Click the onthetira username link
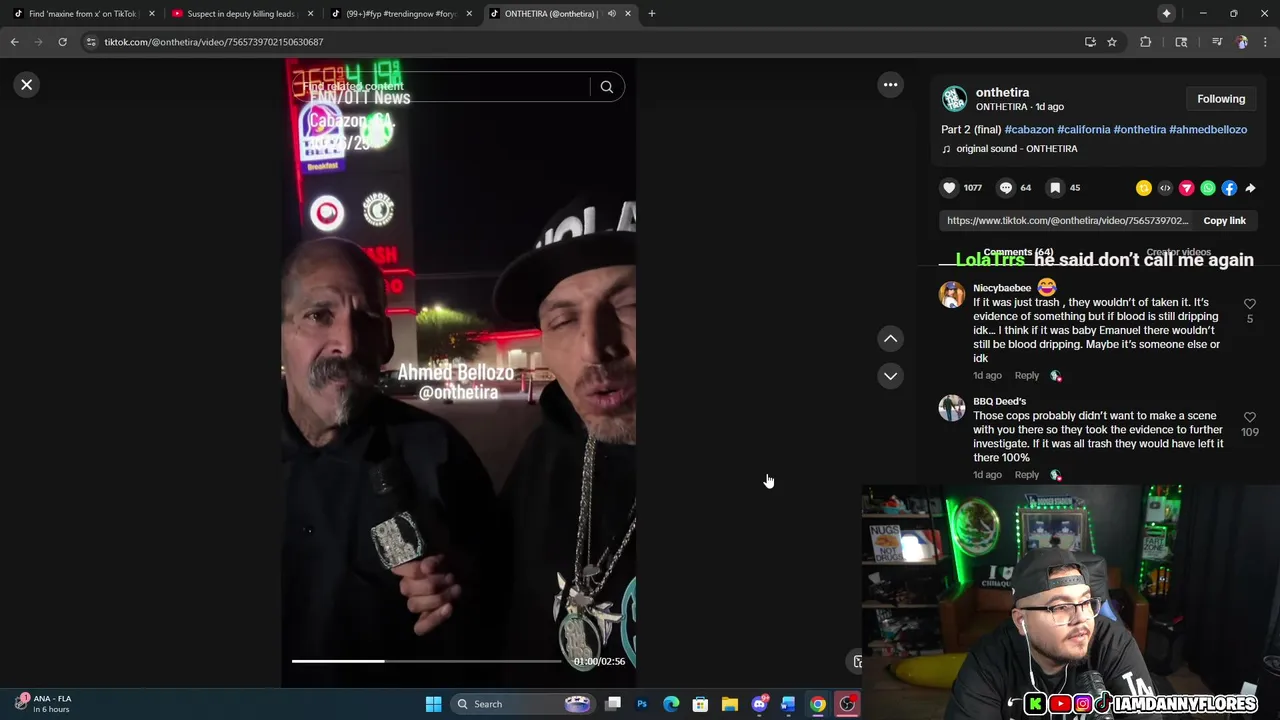The width and height of the screenshot is (1280, 720). (x=1002, y=92)
